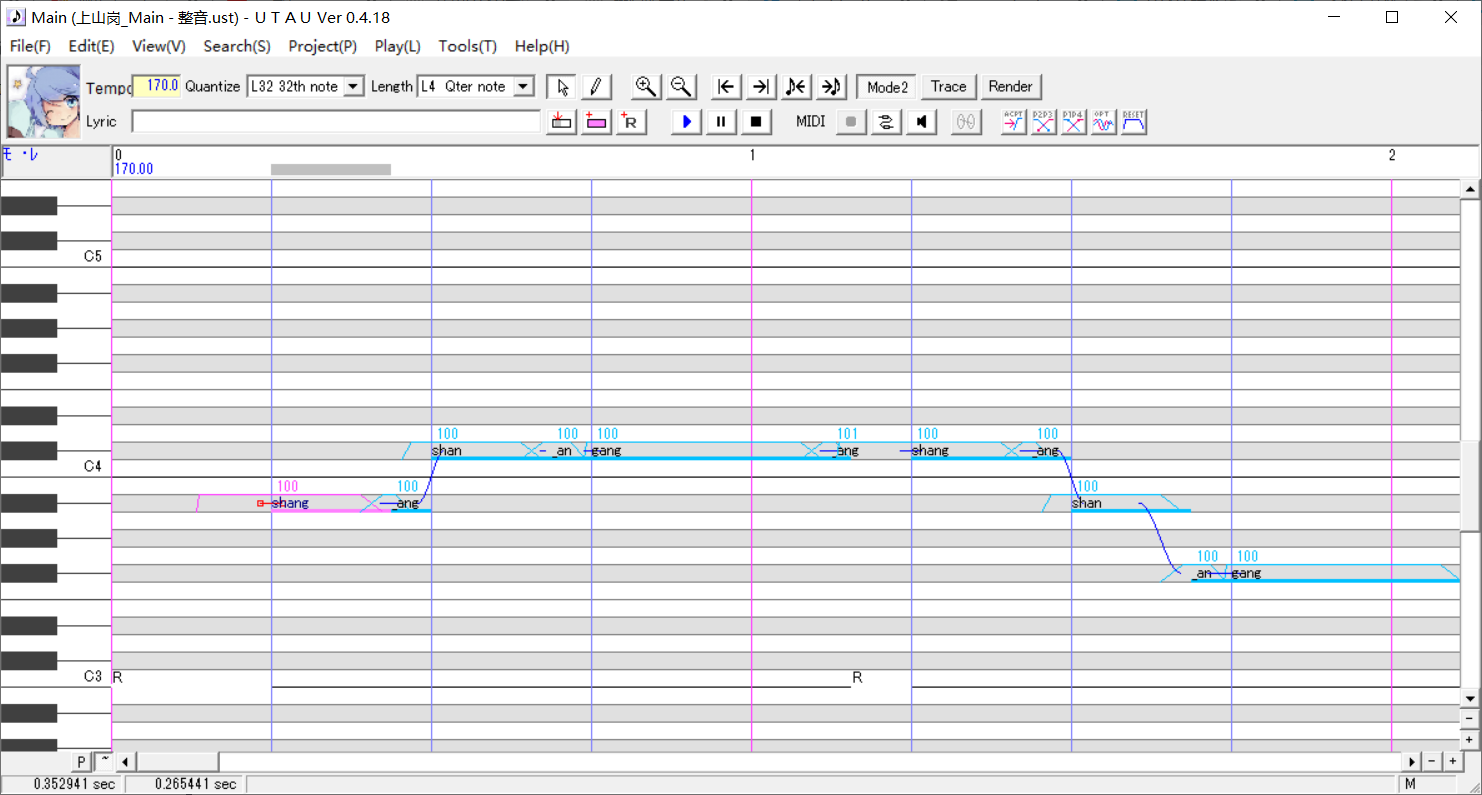
Task: Open the Length dropdown
Action: (x=523, y=87)
